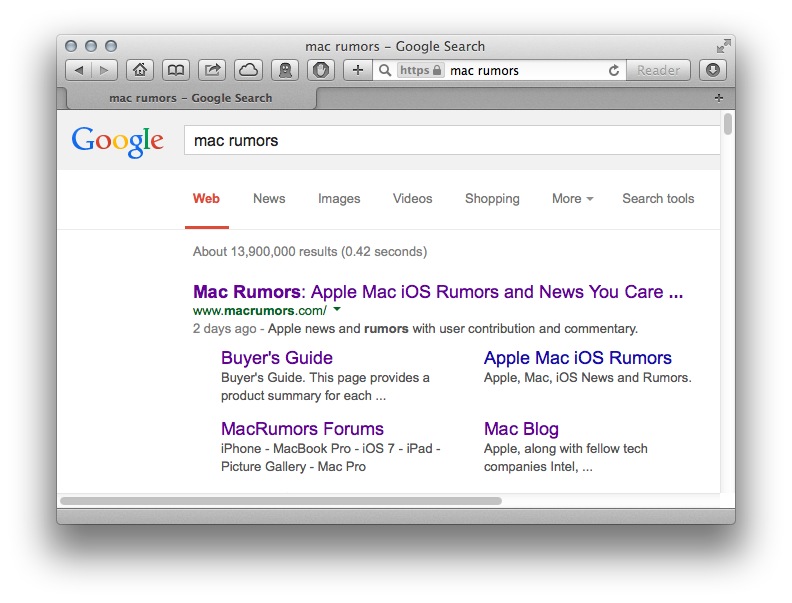Screen dimensions: 792x603
Task: Select the Web search tab
Action: (206, 198)
